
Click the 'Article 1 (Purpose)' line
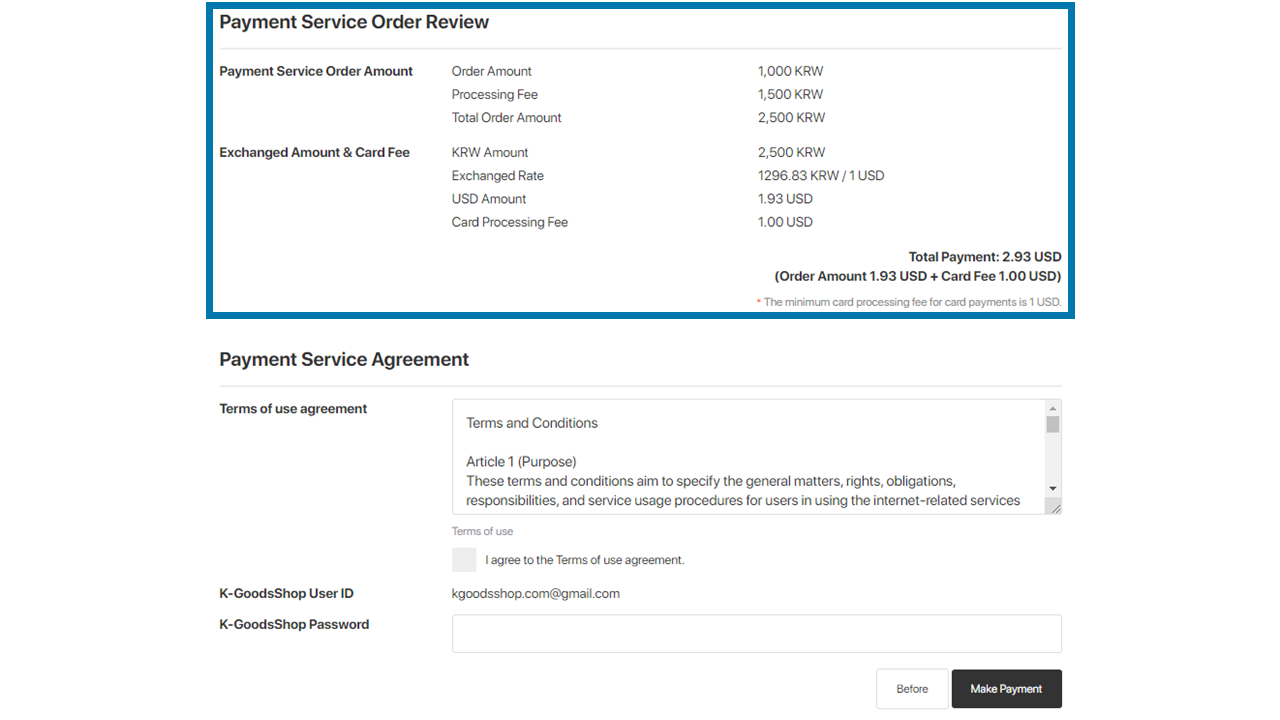pos(521,462)
